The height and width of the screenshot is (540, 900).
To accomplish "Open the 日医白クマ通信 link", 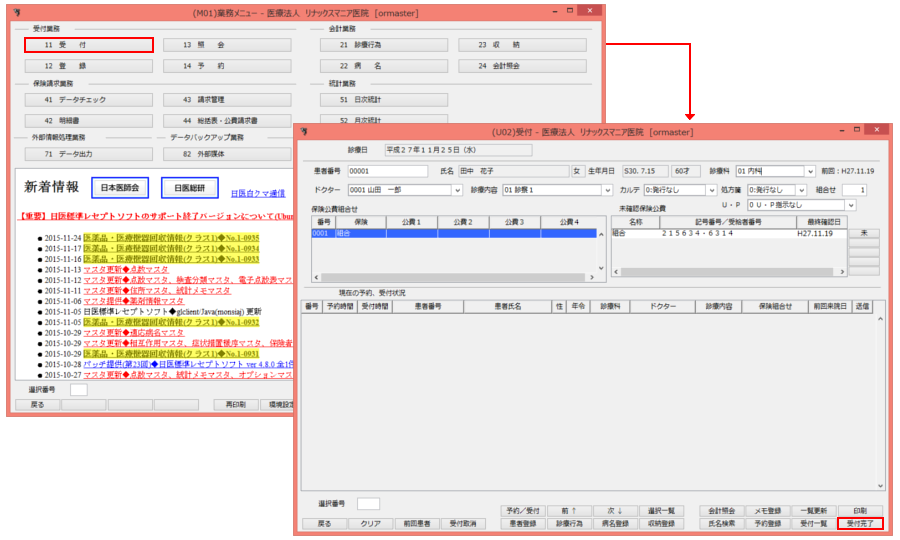I will [258, 193].
